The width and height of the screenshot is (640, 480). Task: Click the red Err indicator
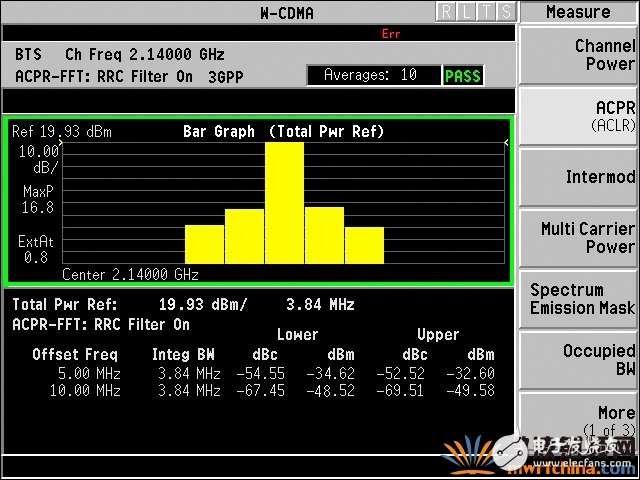pos(391,34)
